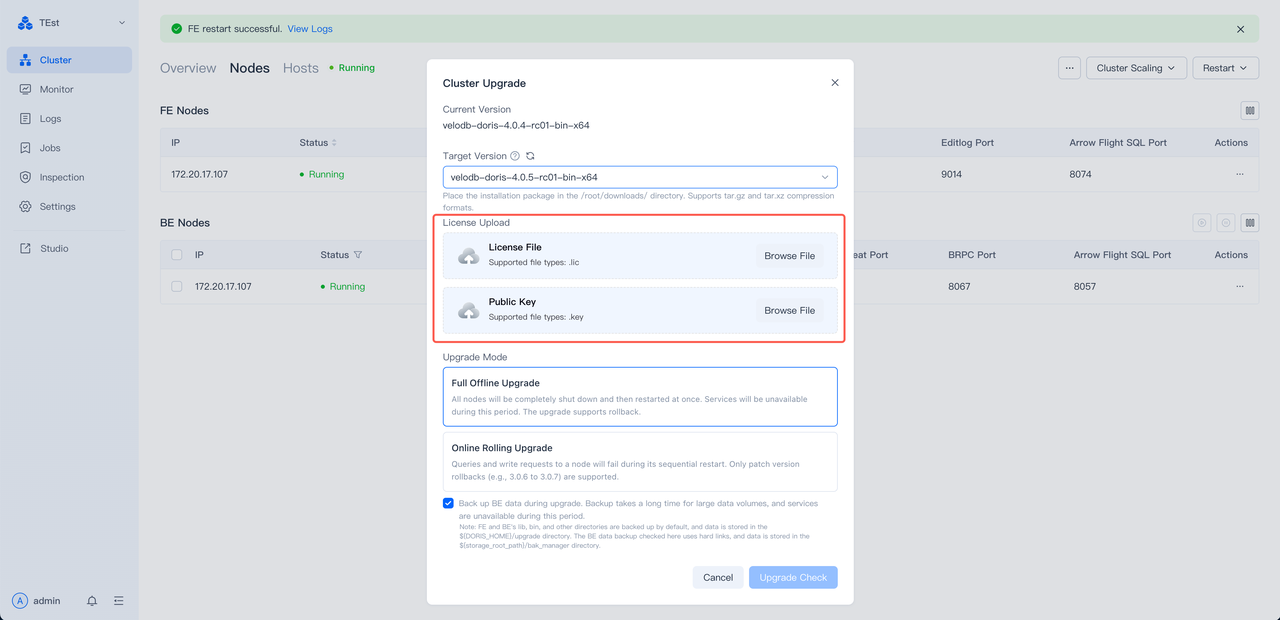Dismiss the FE restart success banner
This screenshot has width=1280, height=620.
coord(1241,29)
